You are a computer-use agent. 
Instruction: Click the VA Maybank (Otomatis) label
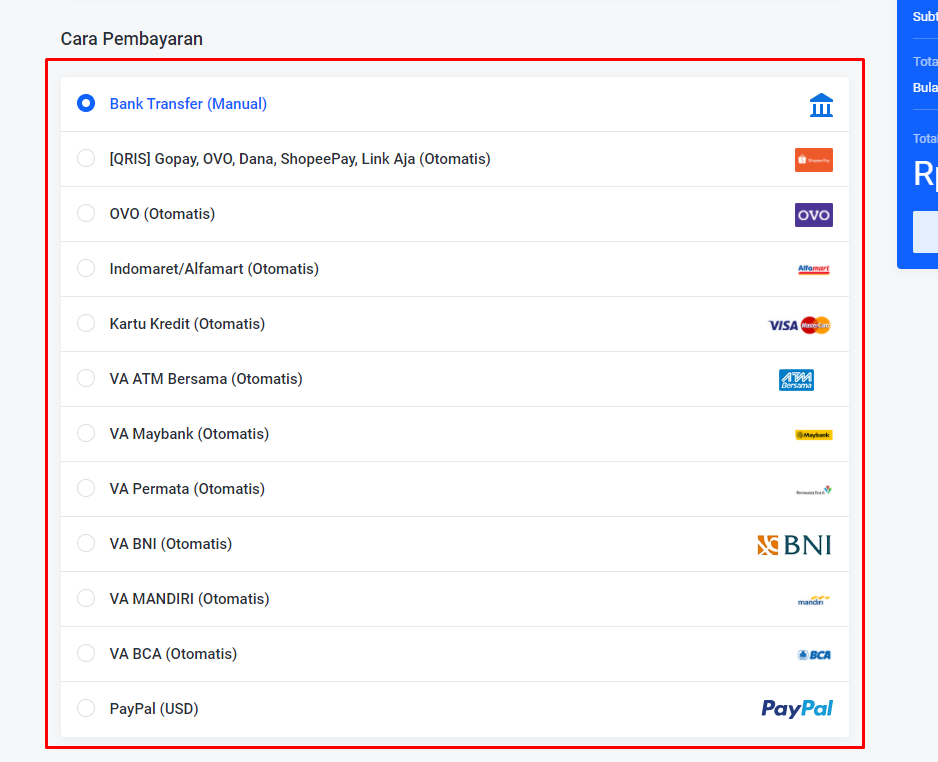click(189, 434)
